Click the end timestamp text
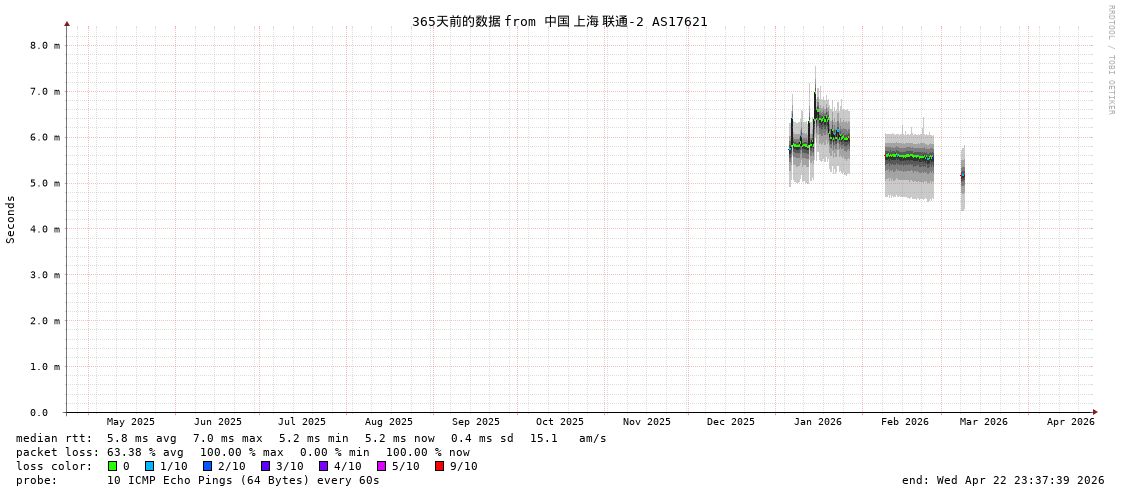The image size is (1121, 494). [x=1002, y=480]
